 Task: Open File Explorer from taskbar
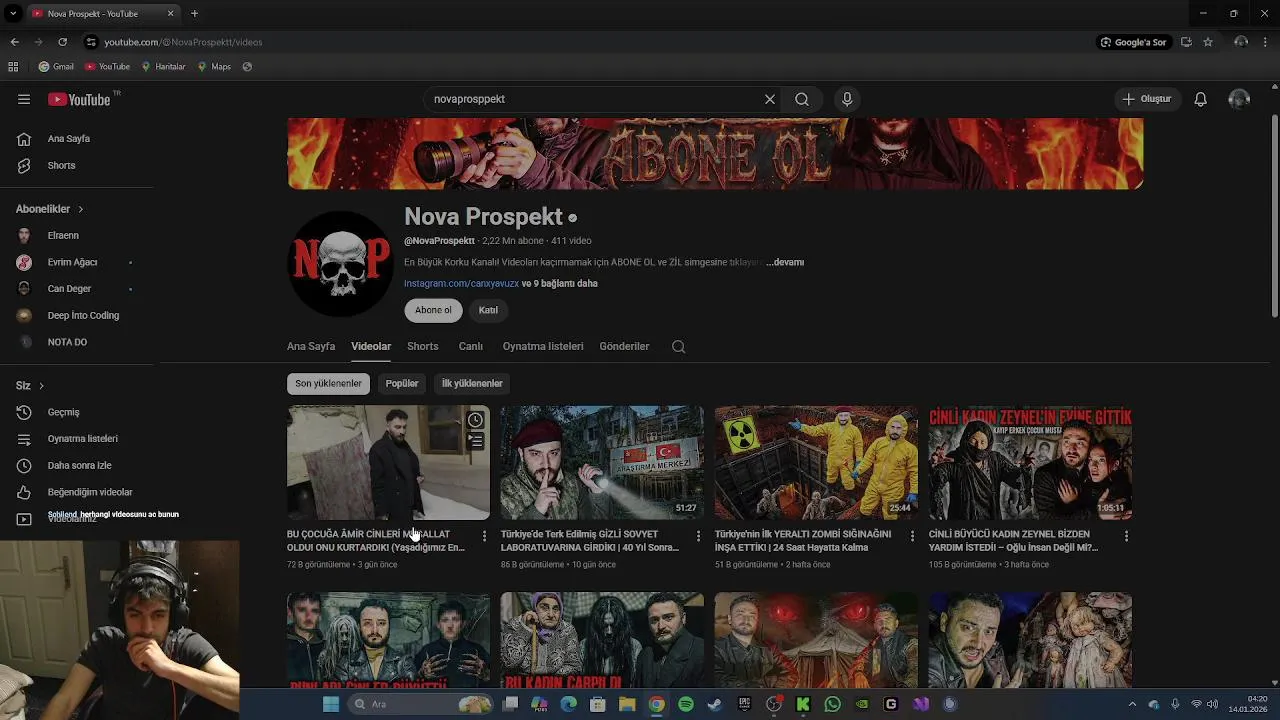tap(627, 704)
